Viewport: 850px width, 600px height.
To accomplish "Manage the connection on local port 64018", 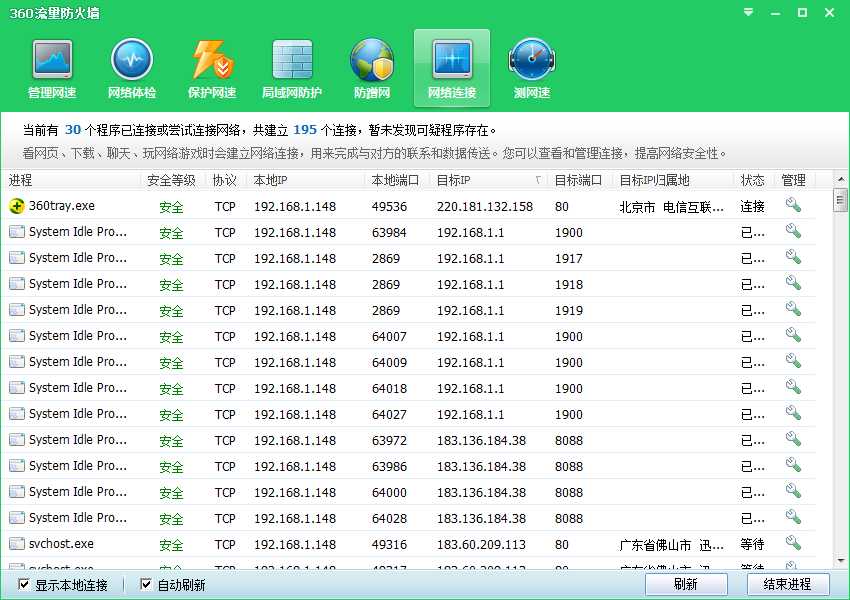I will [793, 387].
